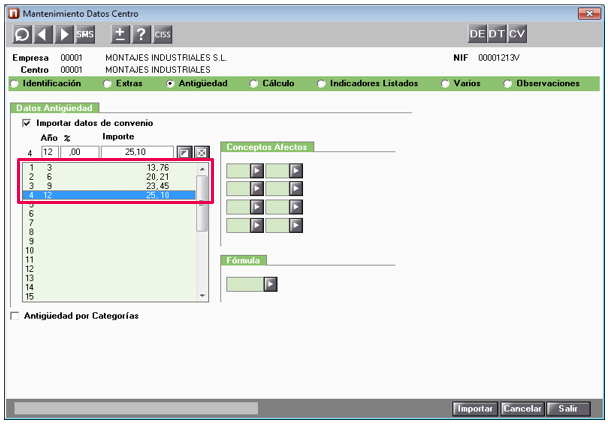
Task: Select the Observaciones radio option
Action: [507, 84]
